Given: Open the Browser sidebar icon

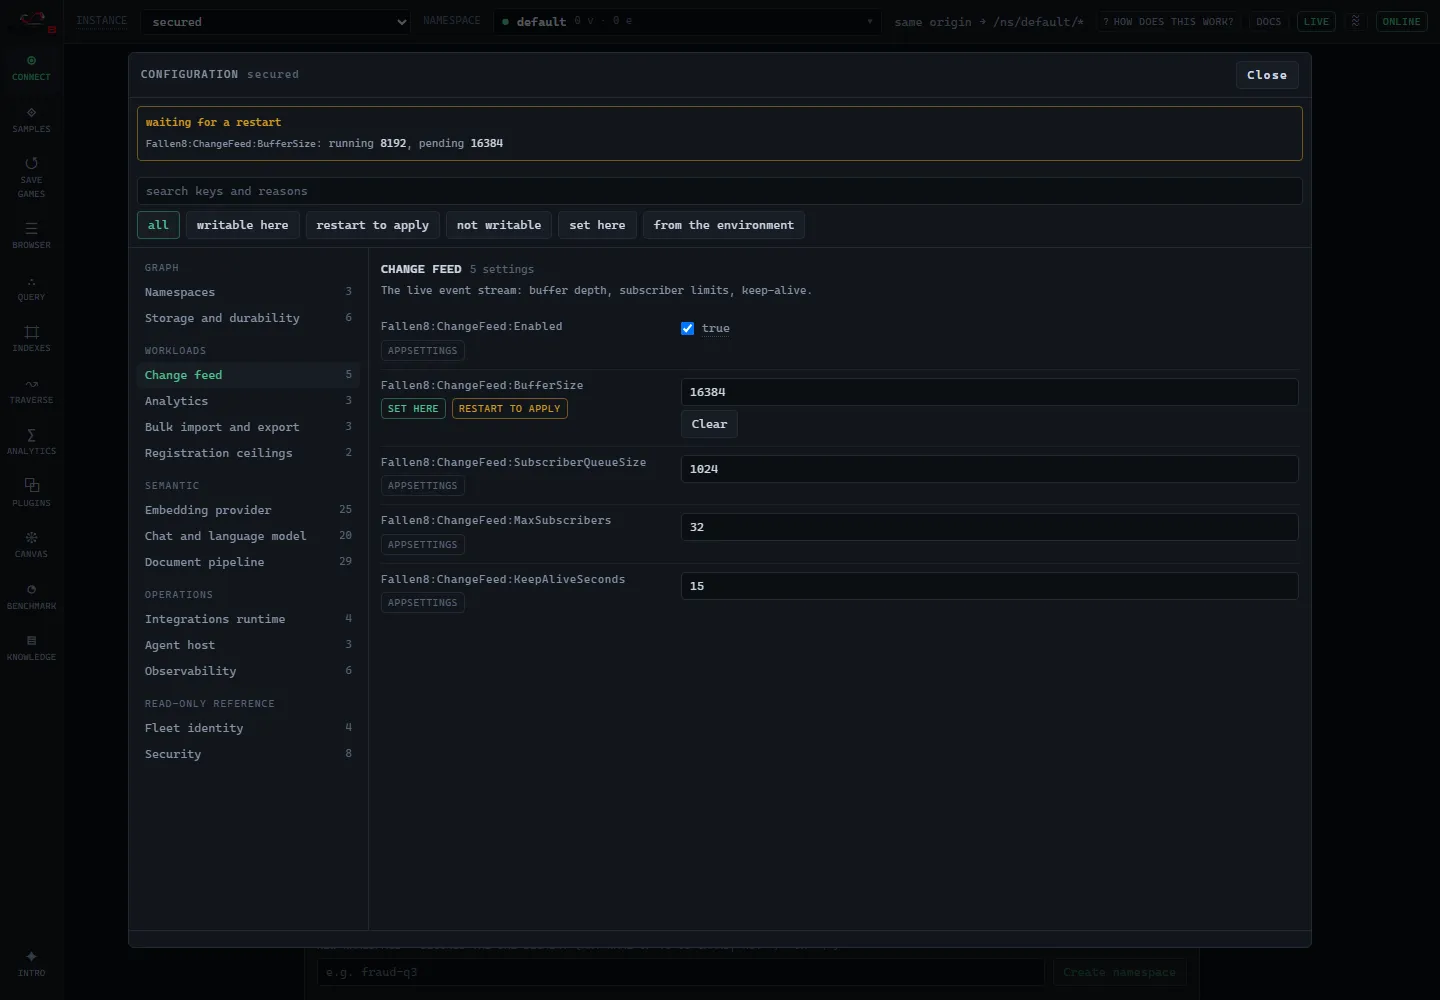Looking at the screenshot, I should 31,236.
